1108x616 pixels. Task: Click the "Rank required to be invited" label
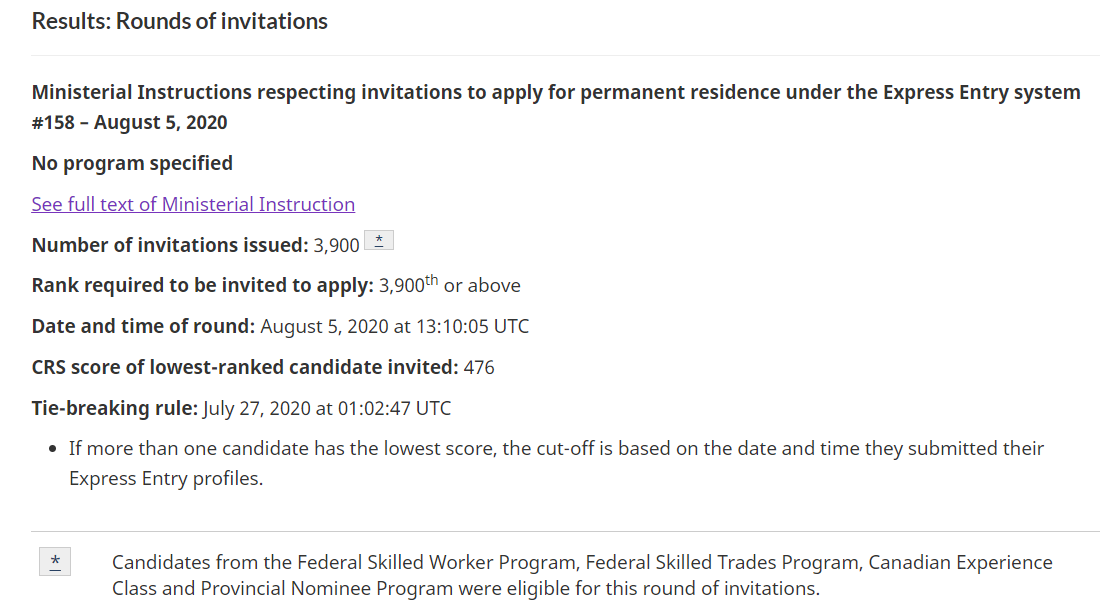click(203, 285)
